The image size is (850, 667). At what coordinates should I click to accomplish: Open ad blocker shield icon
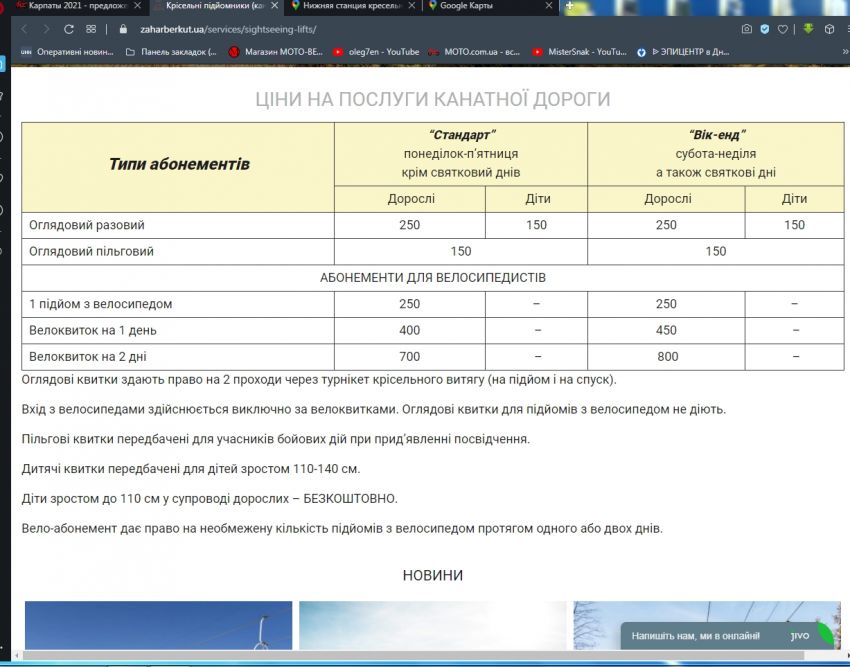[764, 29]
